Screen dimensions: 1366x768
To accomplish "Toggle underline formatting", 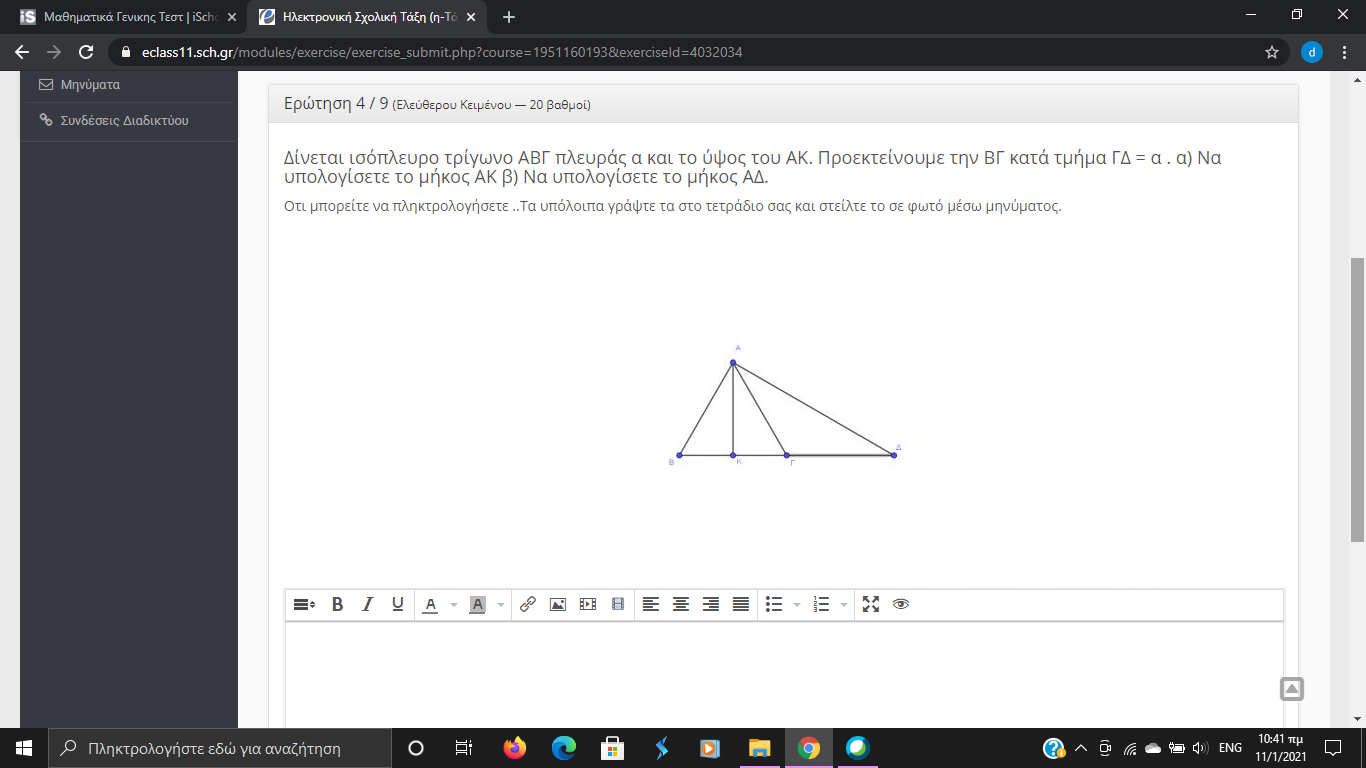I will [x=397, y=604].
